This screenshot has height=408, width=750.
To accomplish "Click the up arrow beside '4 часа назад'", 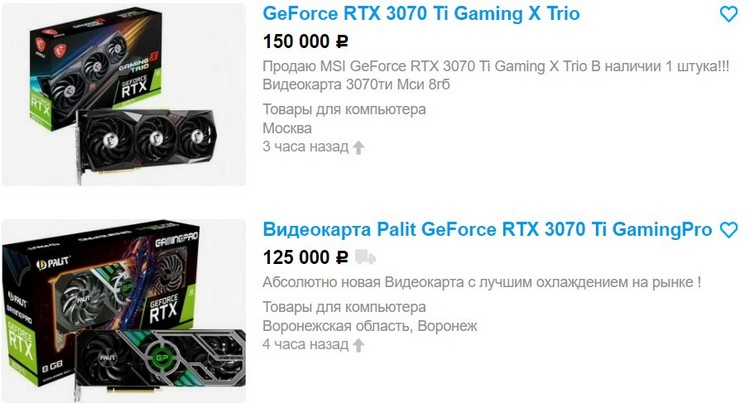I will click(358, 345).
